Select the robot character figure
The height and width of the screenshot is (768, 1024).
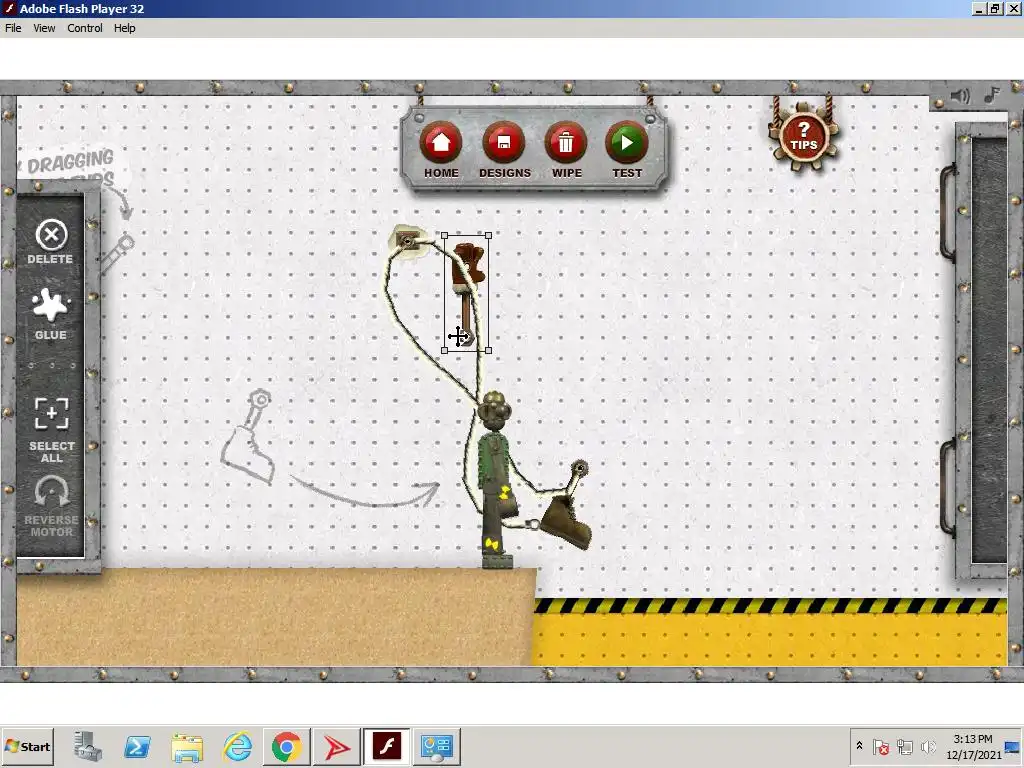click(x=495, y=480)
